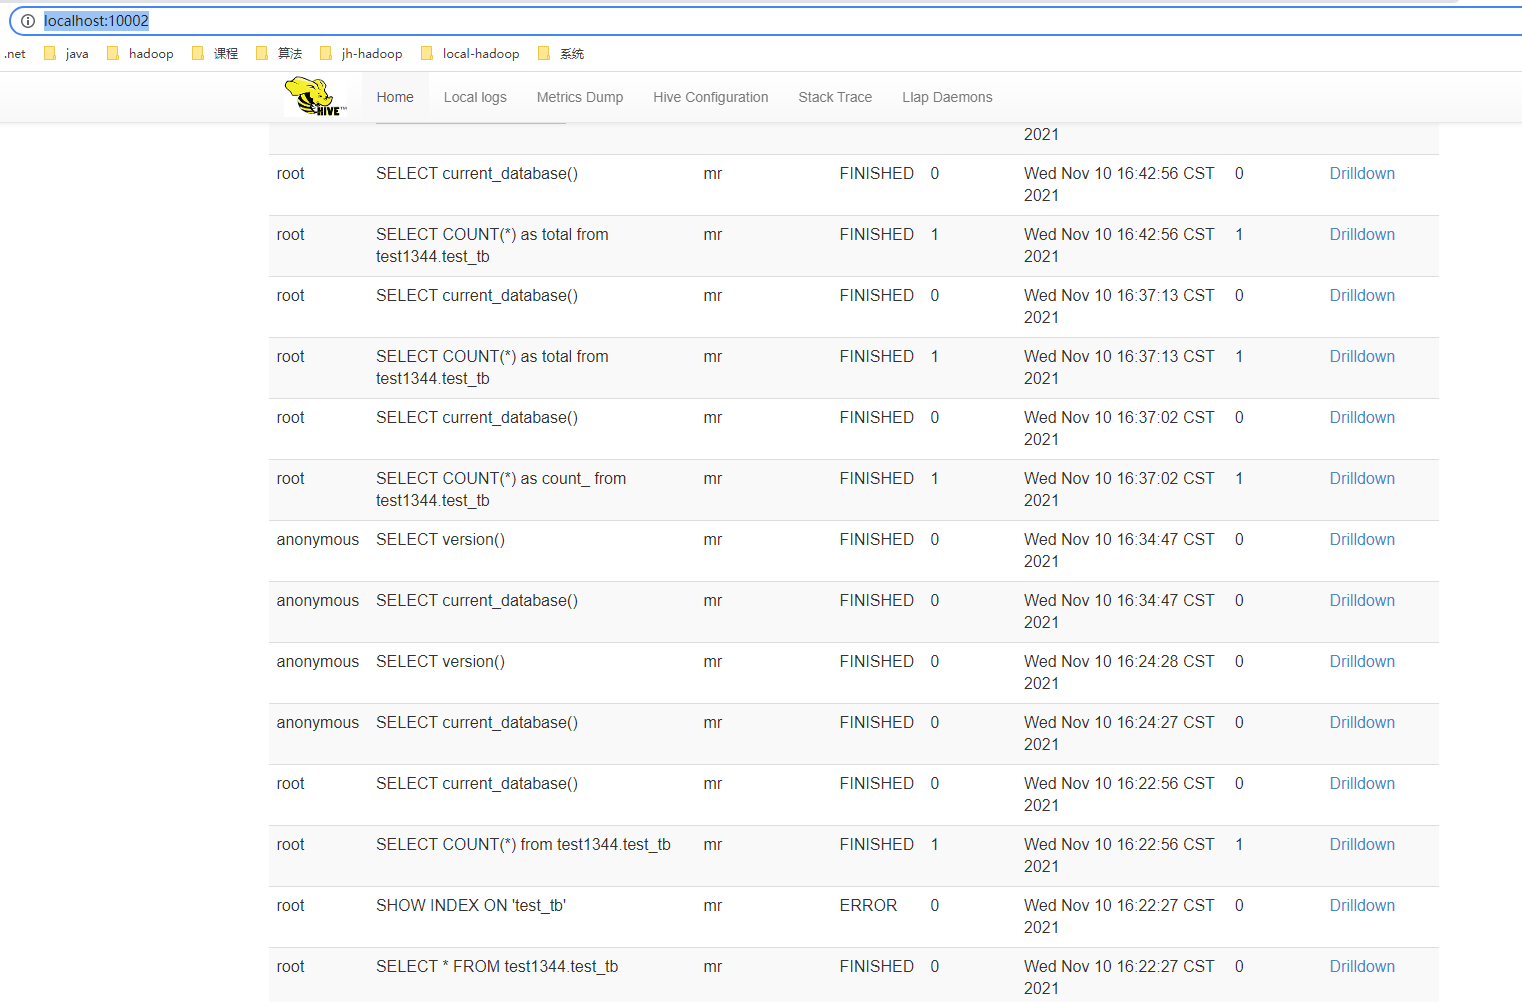Drilldown on current_database query at 16:37:13
The width and height of the screenshot is (1522, 1002).
pos(1362,296)
